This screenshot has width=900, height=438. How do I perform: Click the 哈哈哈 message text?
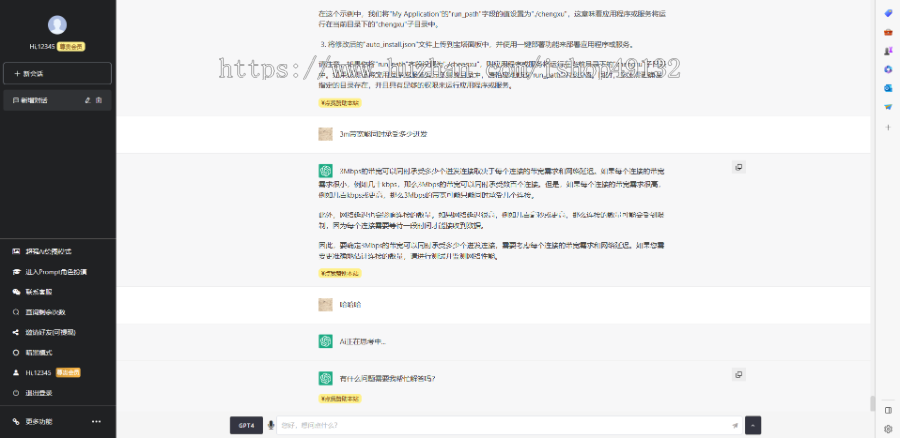click(350, 304)
